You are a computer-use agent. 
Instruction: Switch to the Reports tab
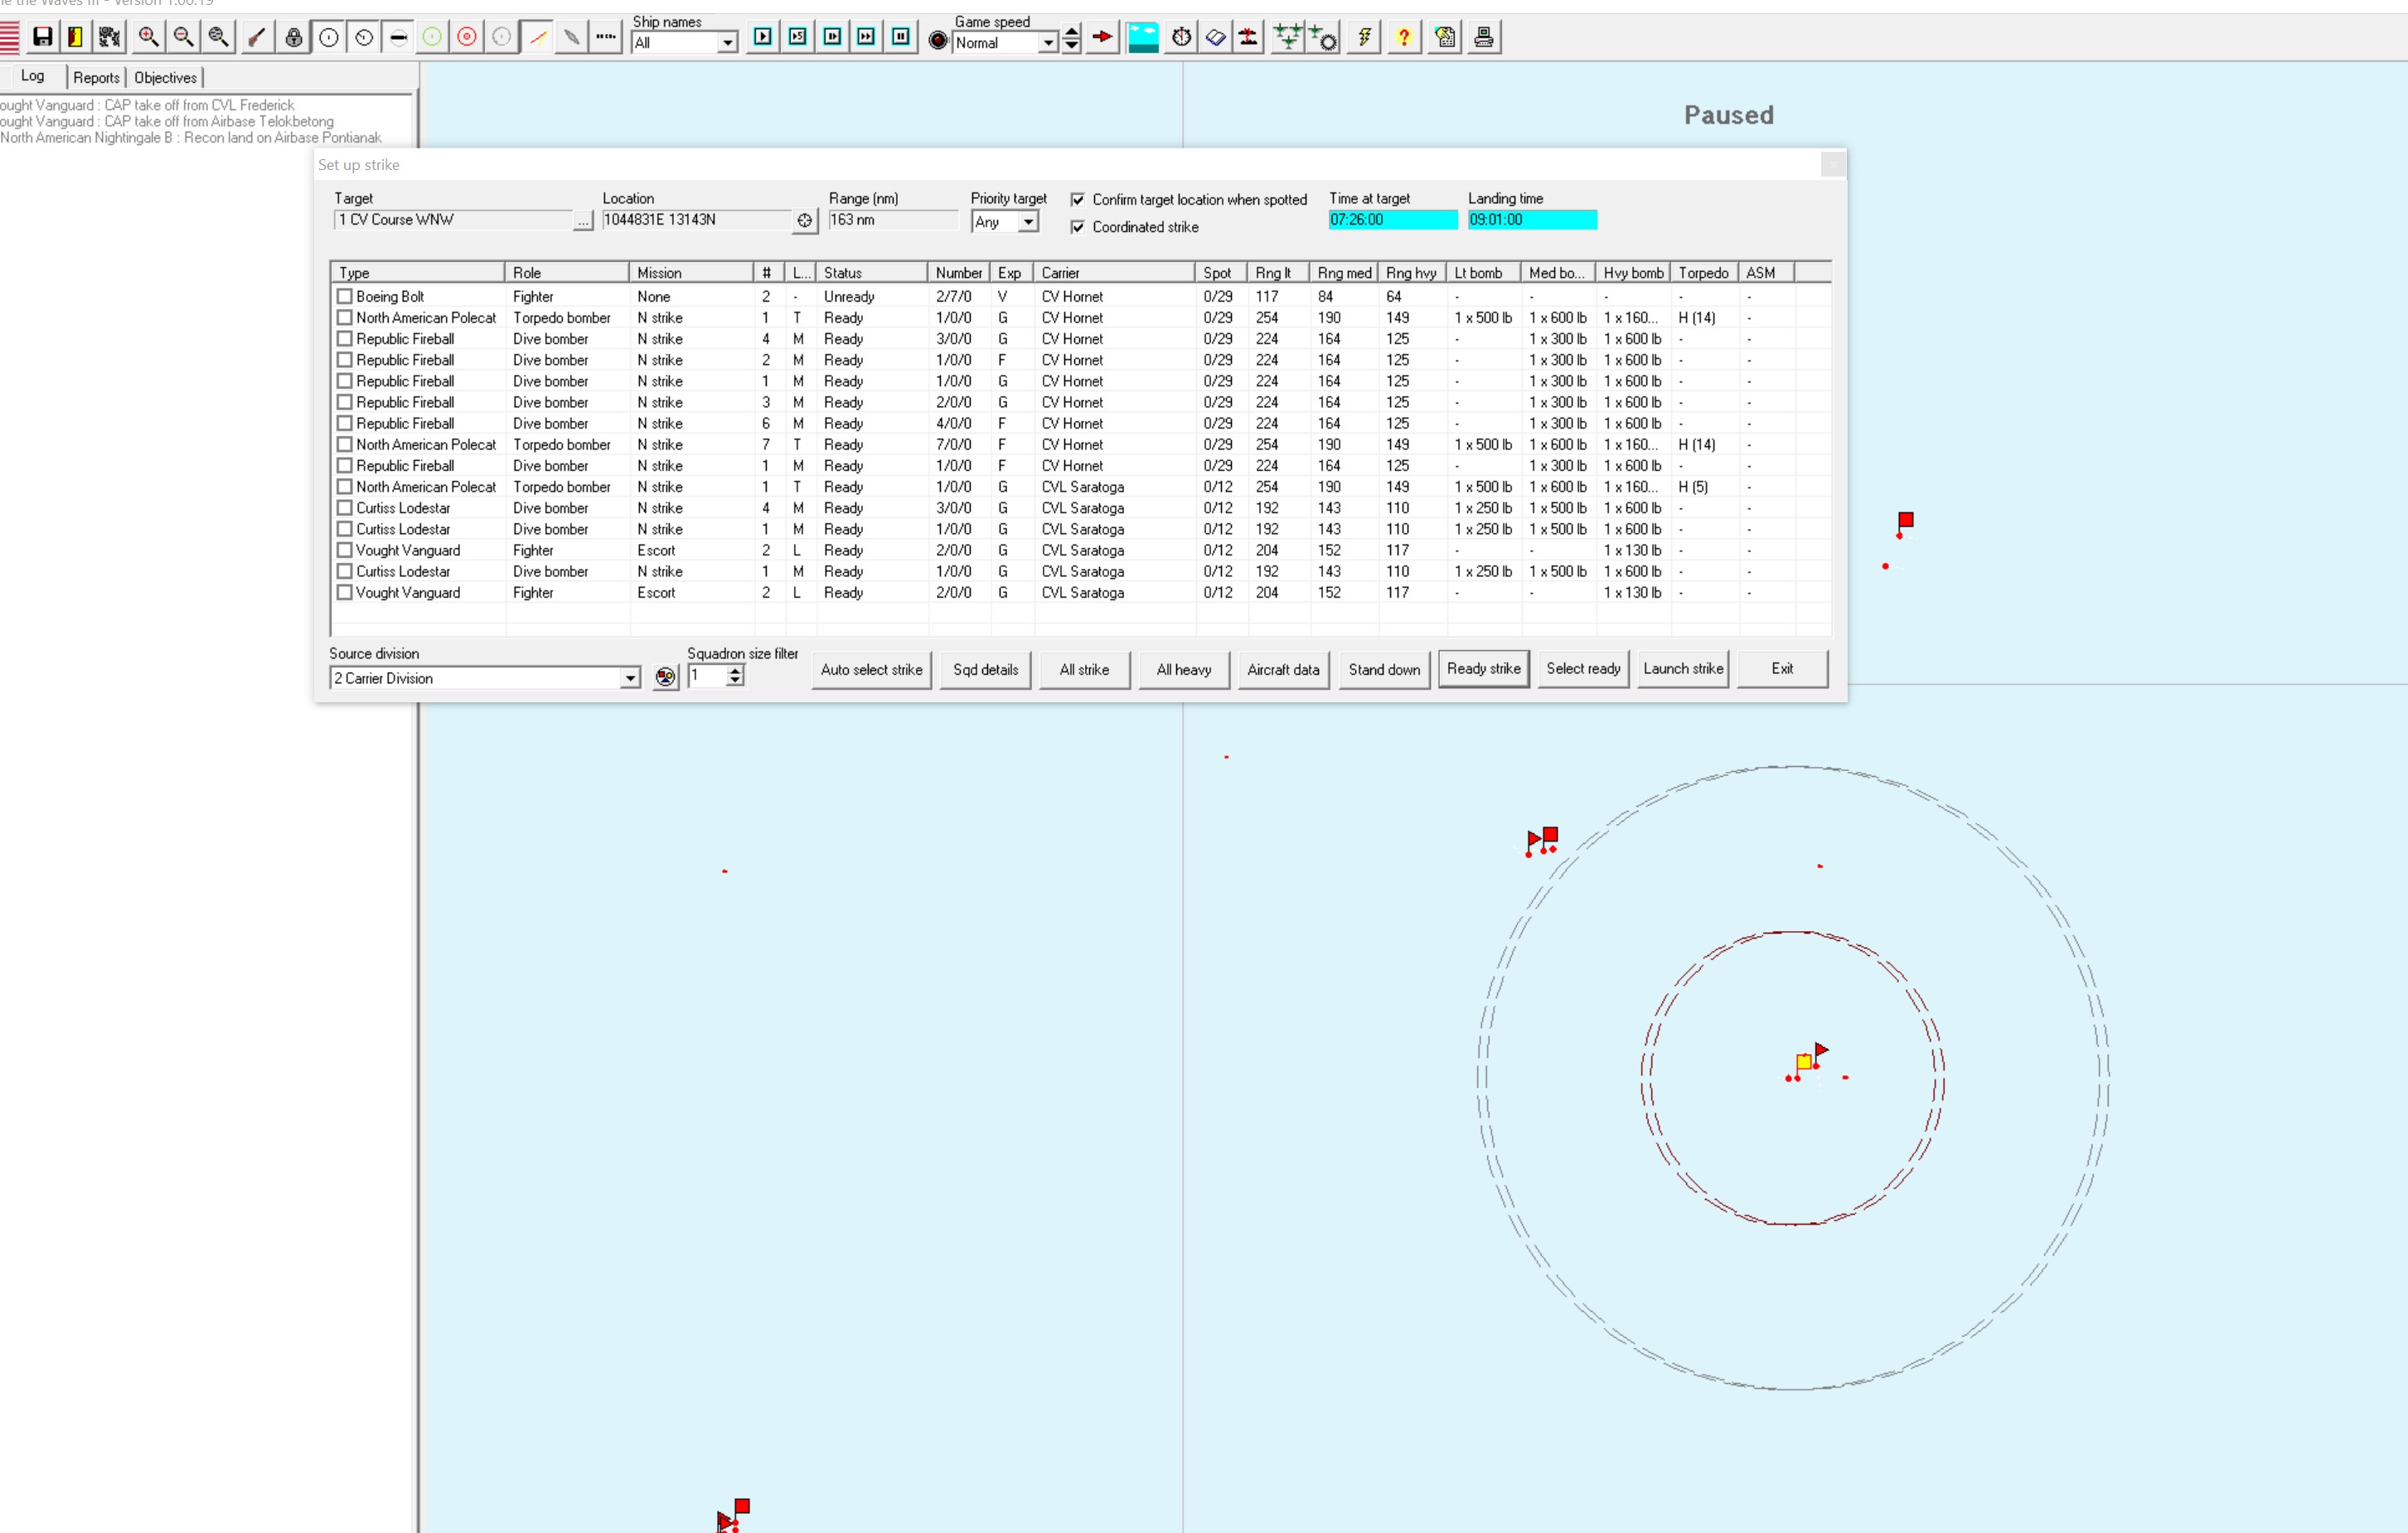tap(96, 77)
